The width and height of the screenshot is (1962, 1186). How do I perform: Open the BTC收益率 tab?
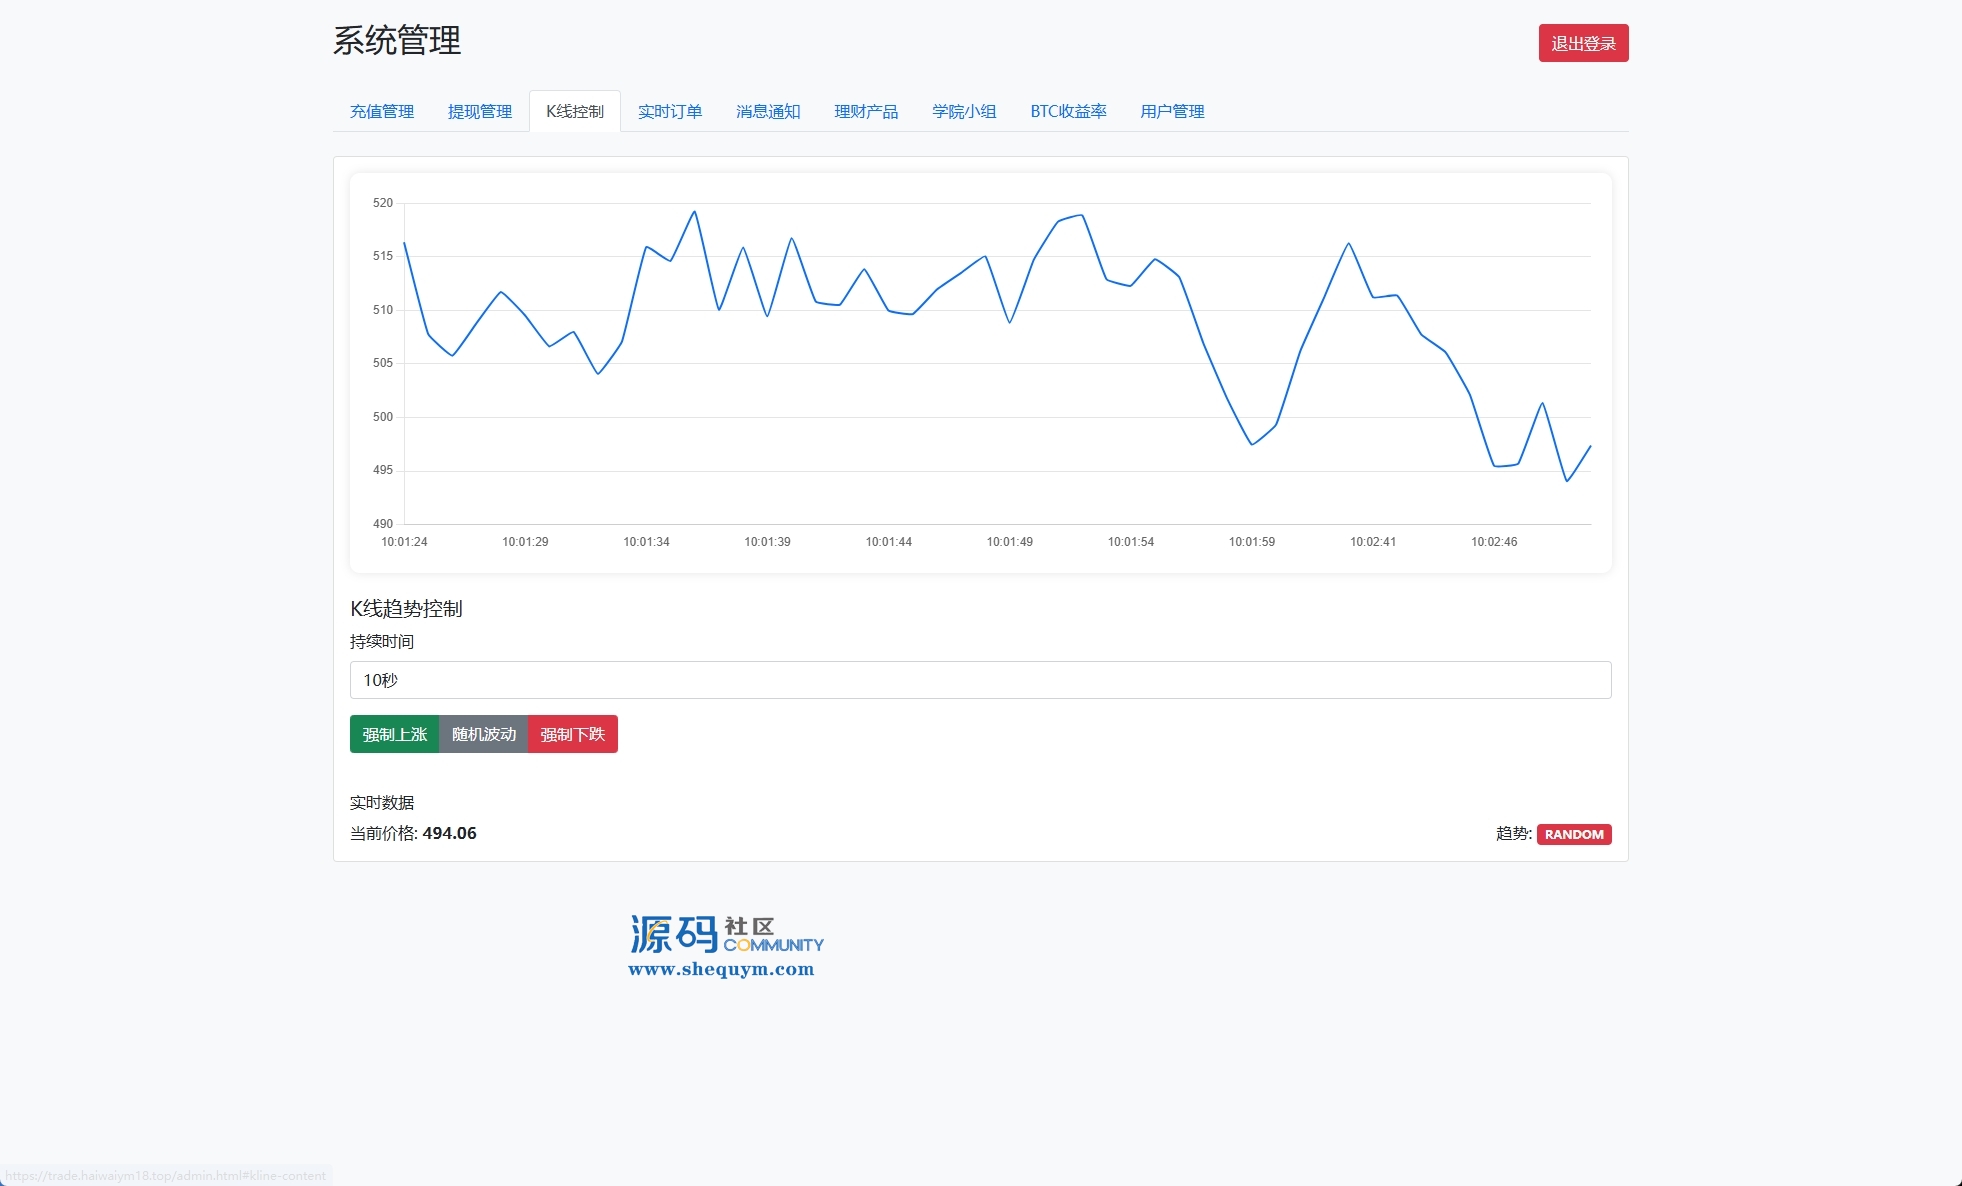tap(1067, 111)
